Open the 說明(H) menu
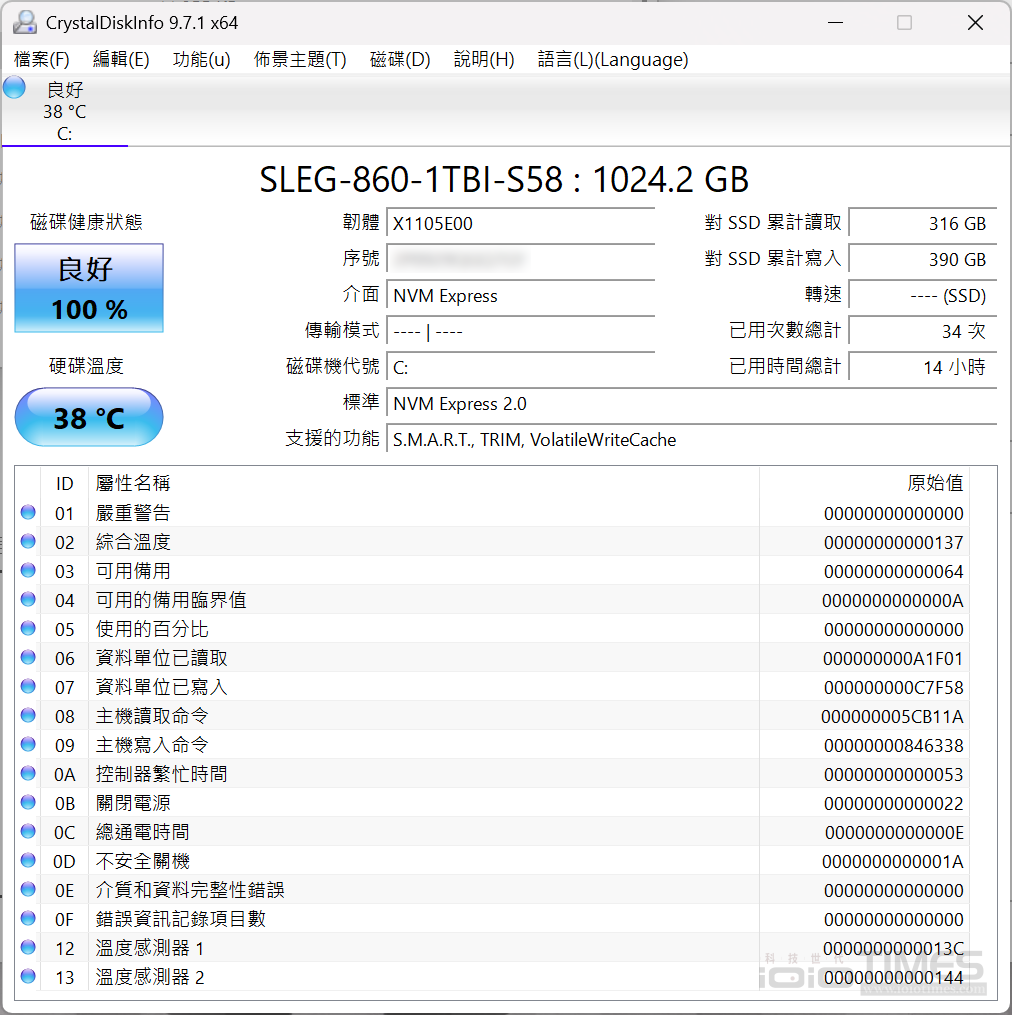Image resolution: width=1012 pixels, height=1015 pixels. [484, 60]
